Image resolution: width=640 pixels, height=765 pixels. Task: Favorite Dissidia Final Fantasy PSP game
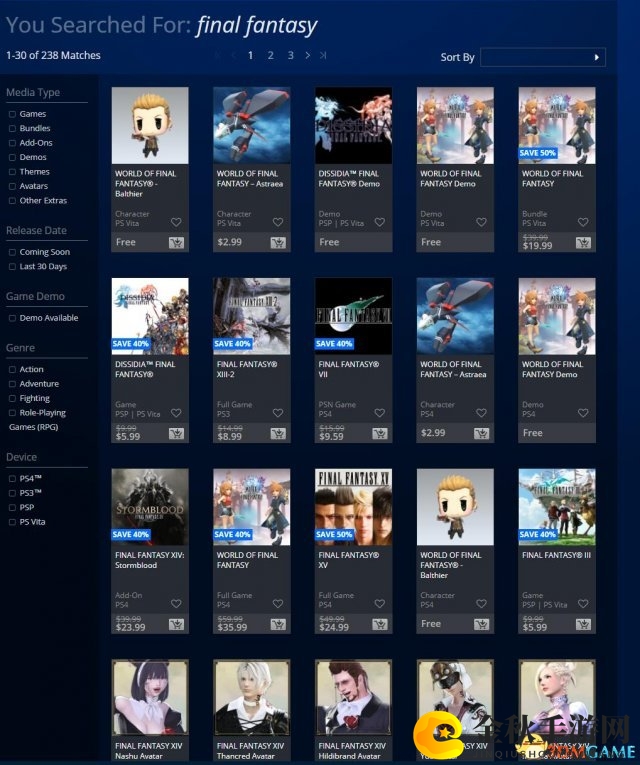click(176, 413)
